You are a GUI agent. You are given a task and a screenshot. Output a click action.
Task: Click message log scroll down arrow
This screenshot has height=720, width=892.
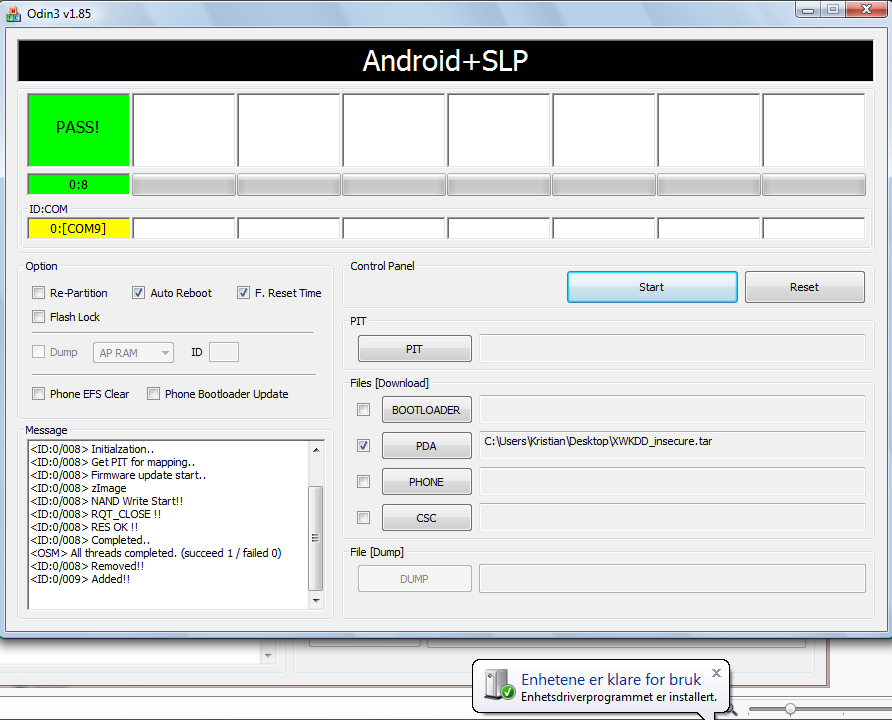coord(316,601)
